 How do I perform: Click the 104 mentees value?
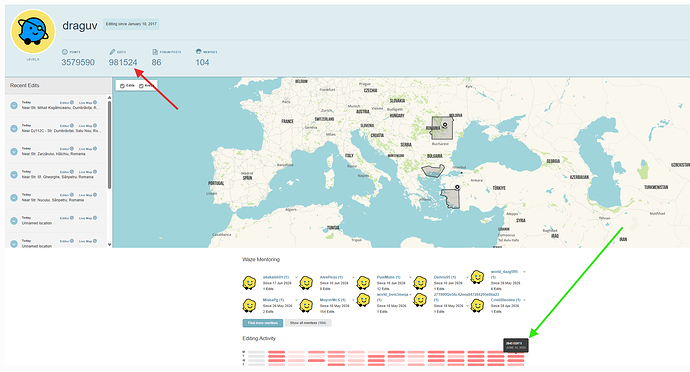coord(202,63)
